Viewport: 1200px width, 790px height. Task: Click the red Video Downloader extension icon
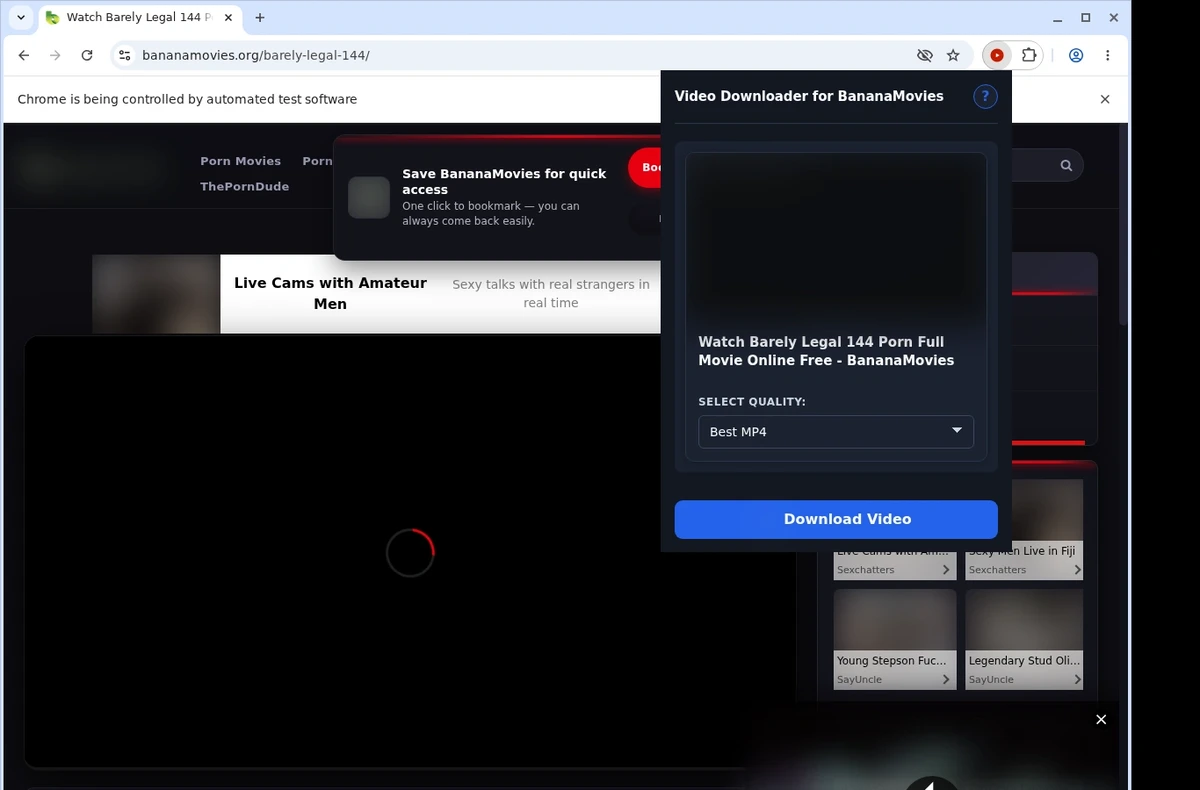pyautogui.click(x=997, y=56)
